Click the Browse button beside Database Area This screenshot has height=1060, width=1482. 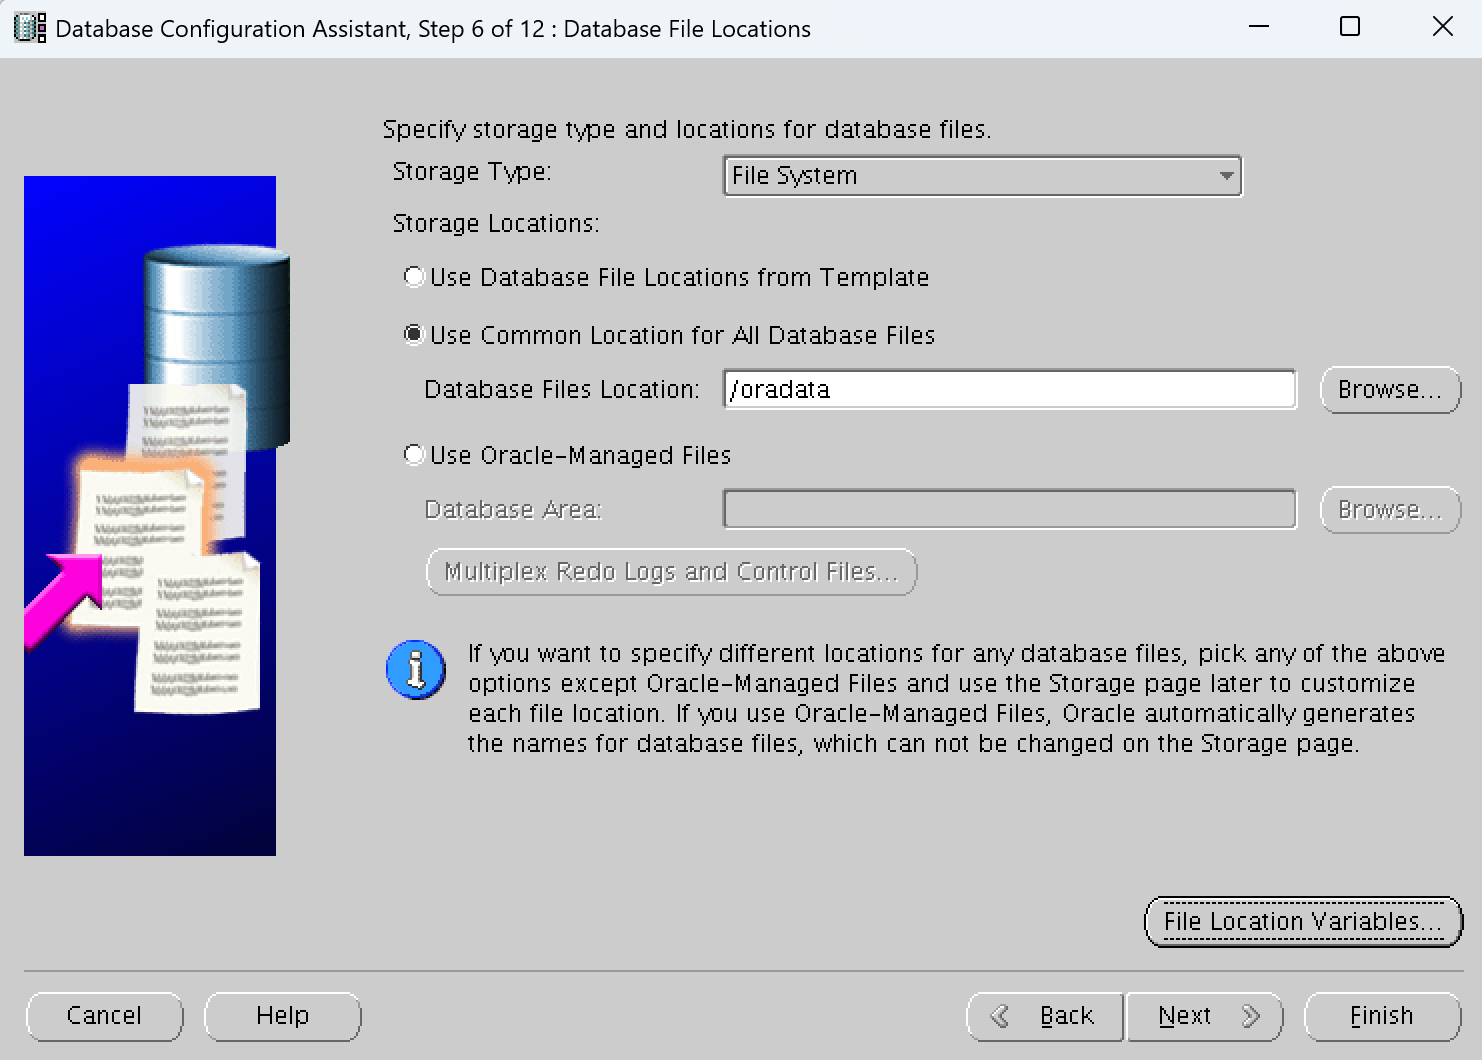tap(1390, 509)
